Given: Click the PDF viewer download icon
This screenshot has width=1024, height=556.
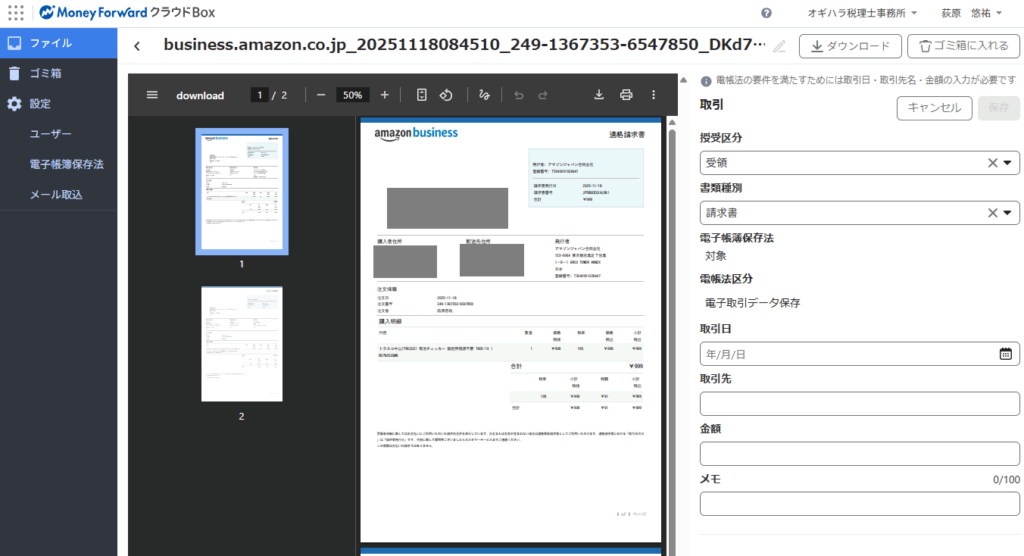Looking at the screenshot, I should [x=599, y=95].
